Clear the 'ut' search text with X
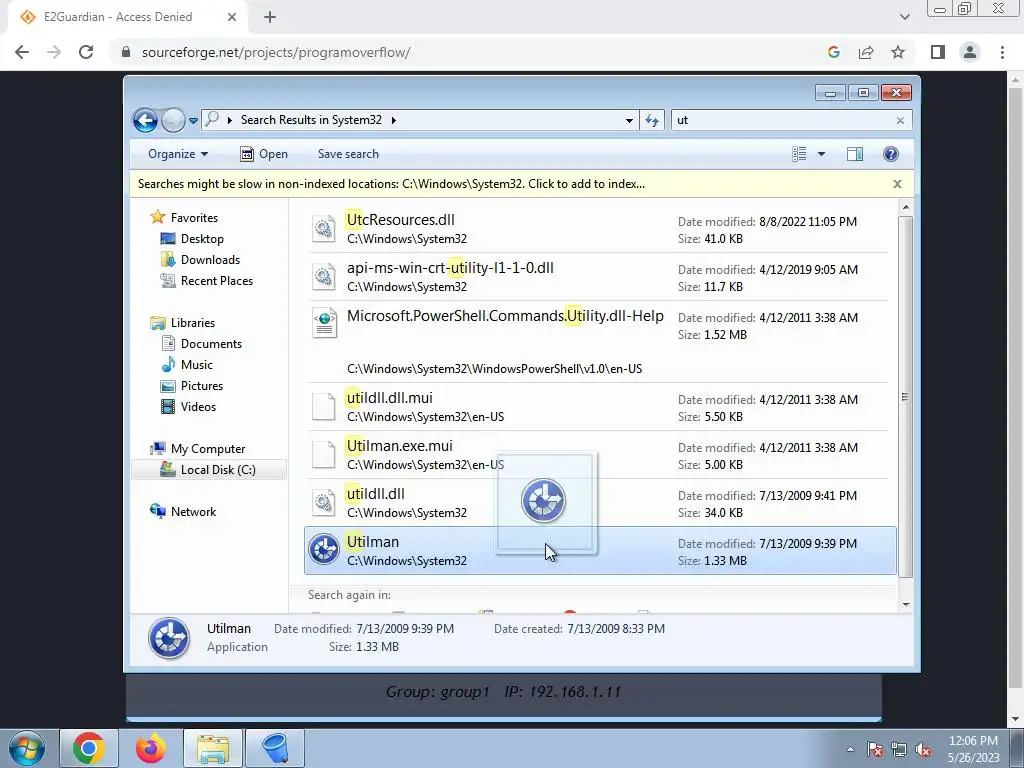The height and width of the screenshot is (768, 1024). tap(901, 120)
